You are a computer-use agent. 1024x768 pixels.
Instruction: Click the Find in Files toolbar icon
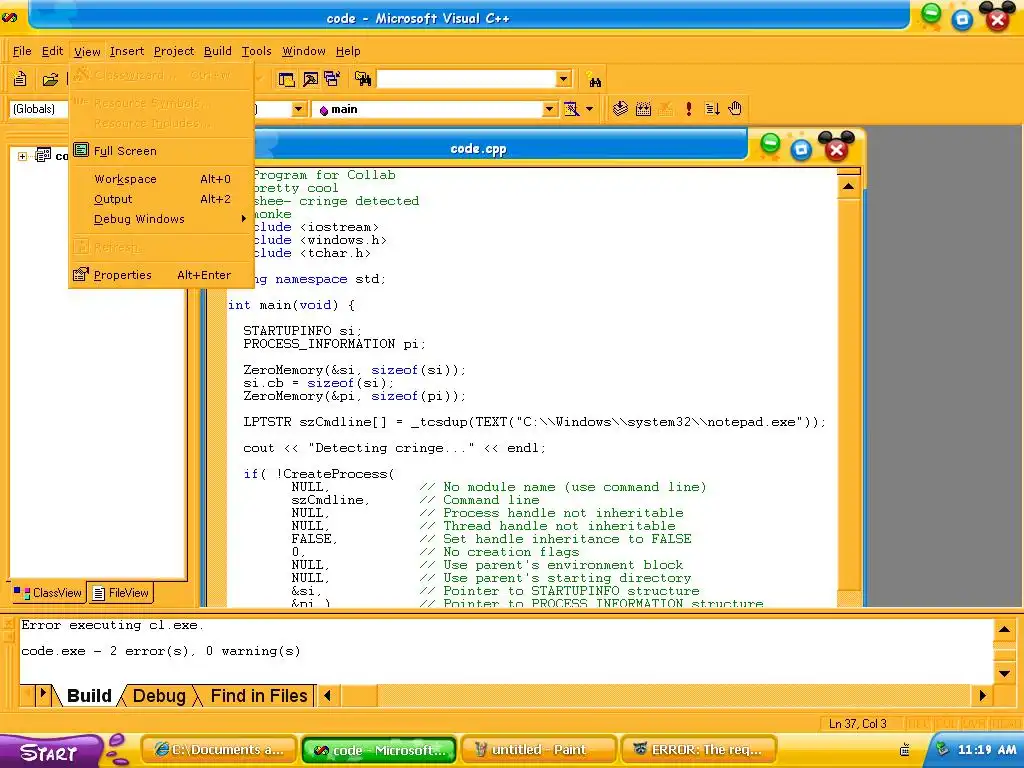click(x=362, y=80)
